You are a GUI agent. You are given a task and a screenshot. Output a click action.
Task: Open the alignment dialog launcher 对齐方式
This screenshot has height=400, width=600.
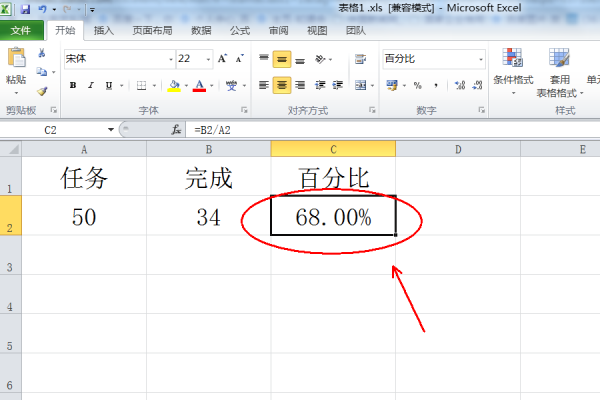(x=372, y=110)
